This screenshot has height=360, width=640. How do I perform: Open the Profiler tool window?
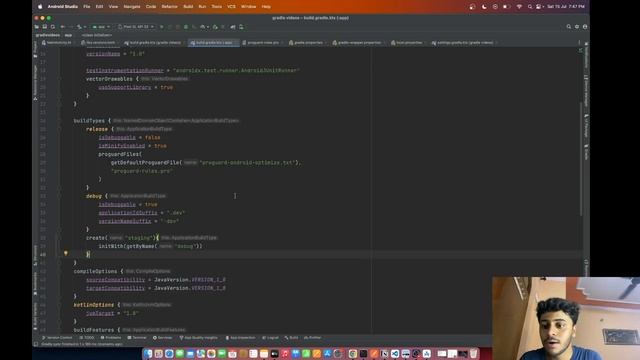pos(313,338)
